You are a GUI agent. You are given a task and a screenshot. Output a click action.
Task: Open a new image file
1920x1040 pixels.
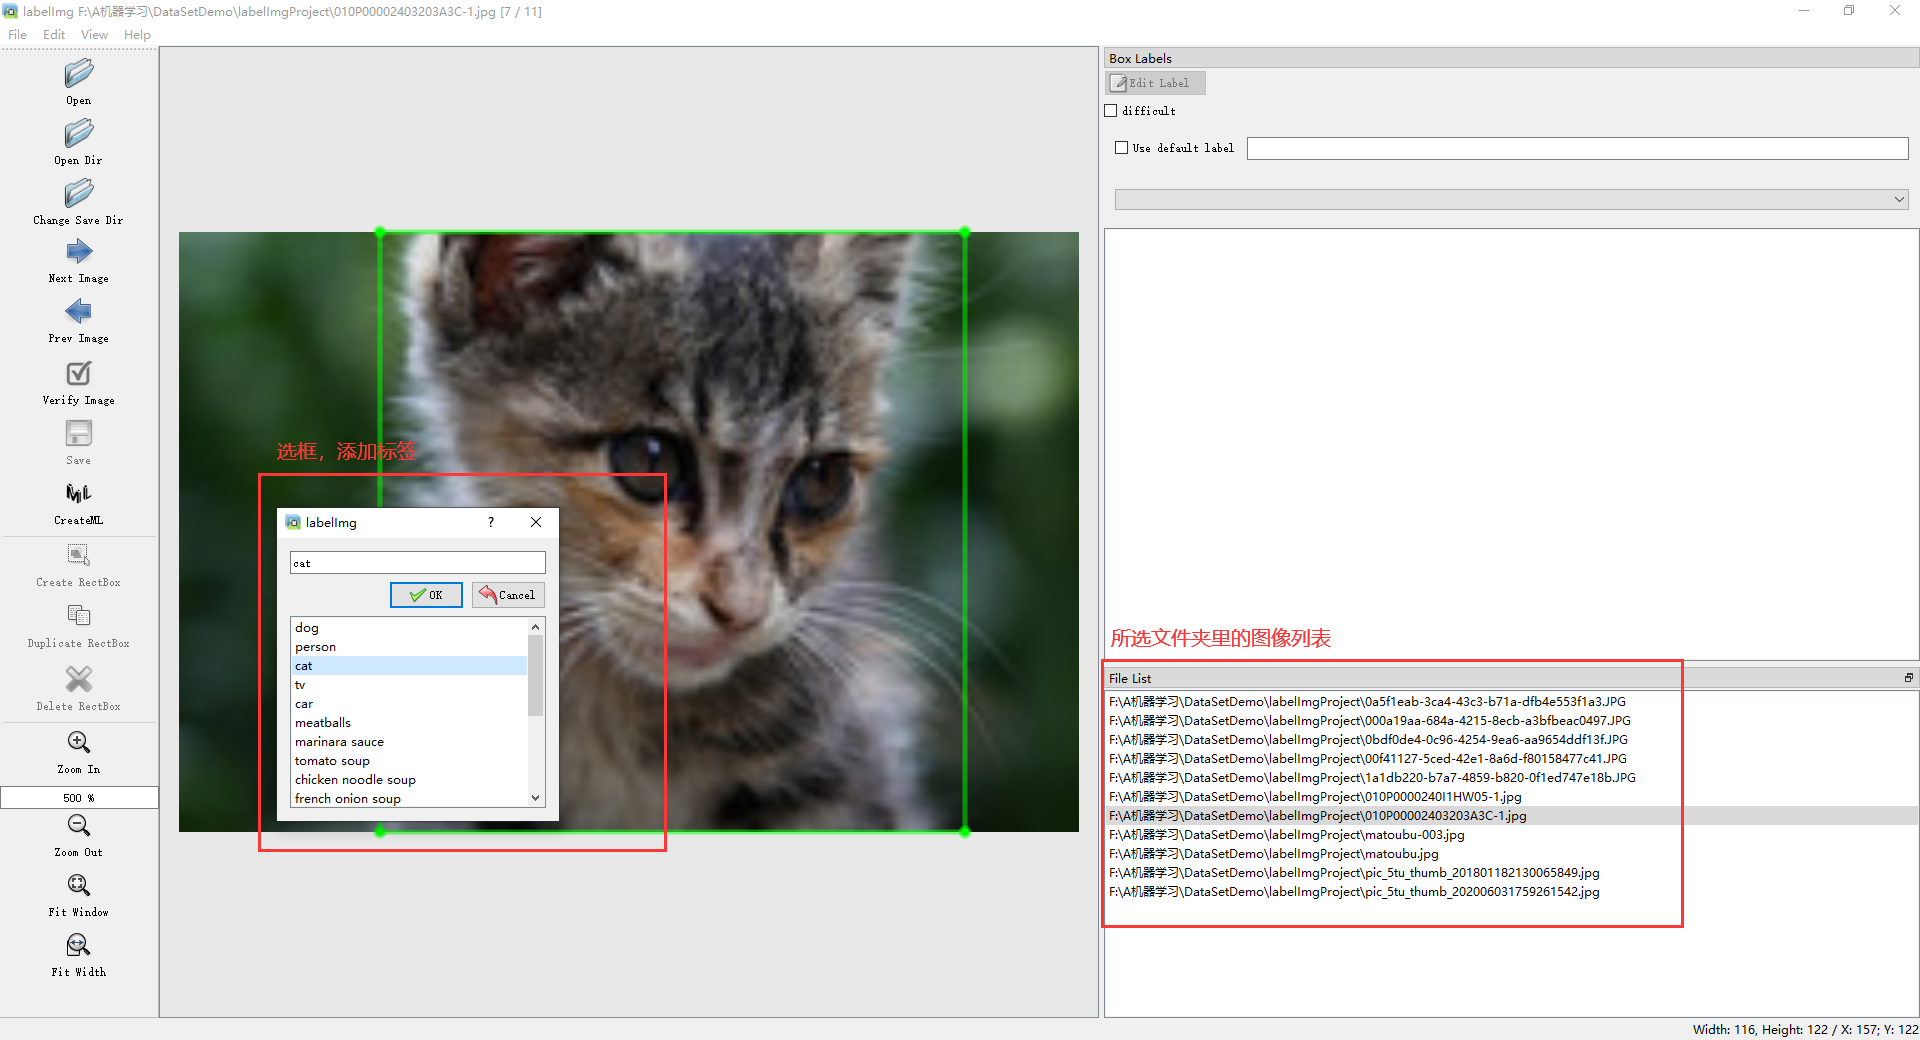coord(78,80)
